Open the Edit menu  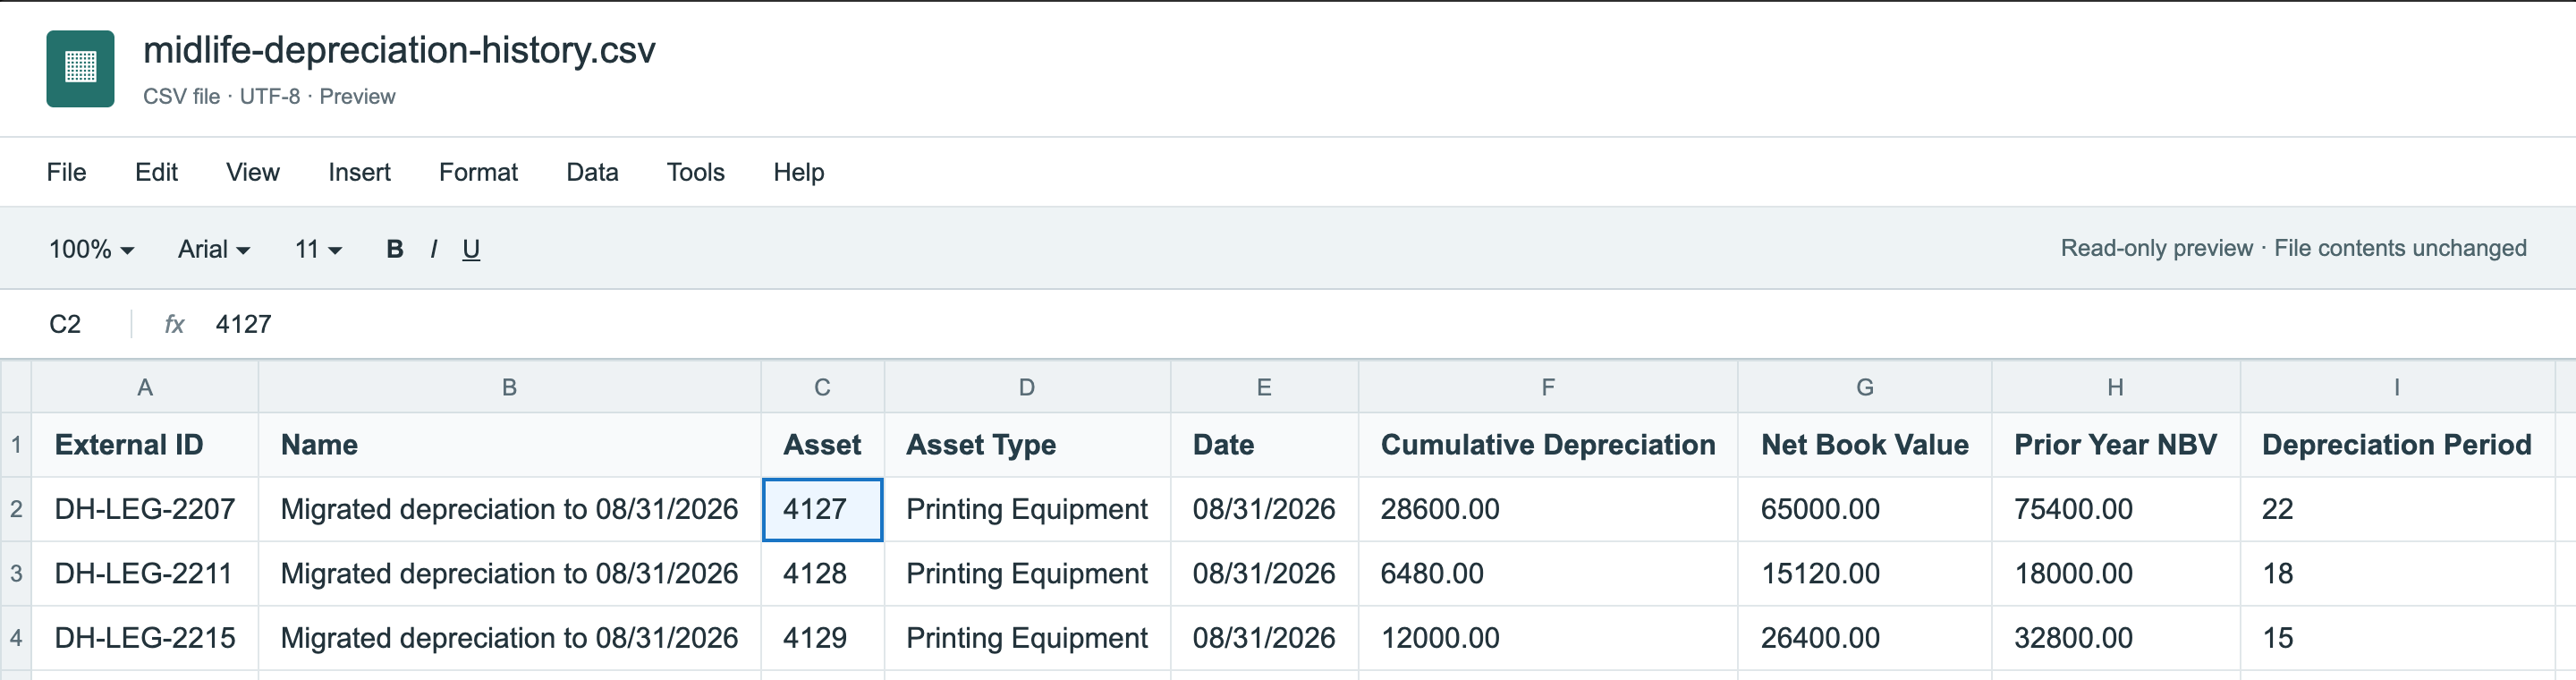(156, 172)
